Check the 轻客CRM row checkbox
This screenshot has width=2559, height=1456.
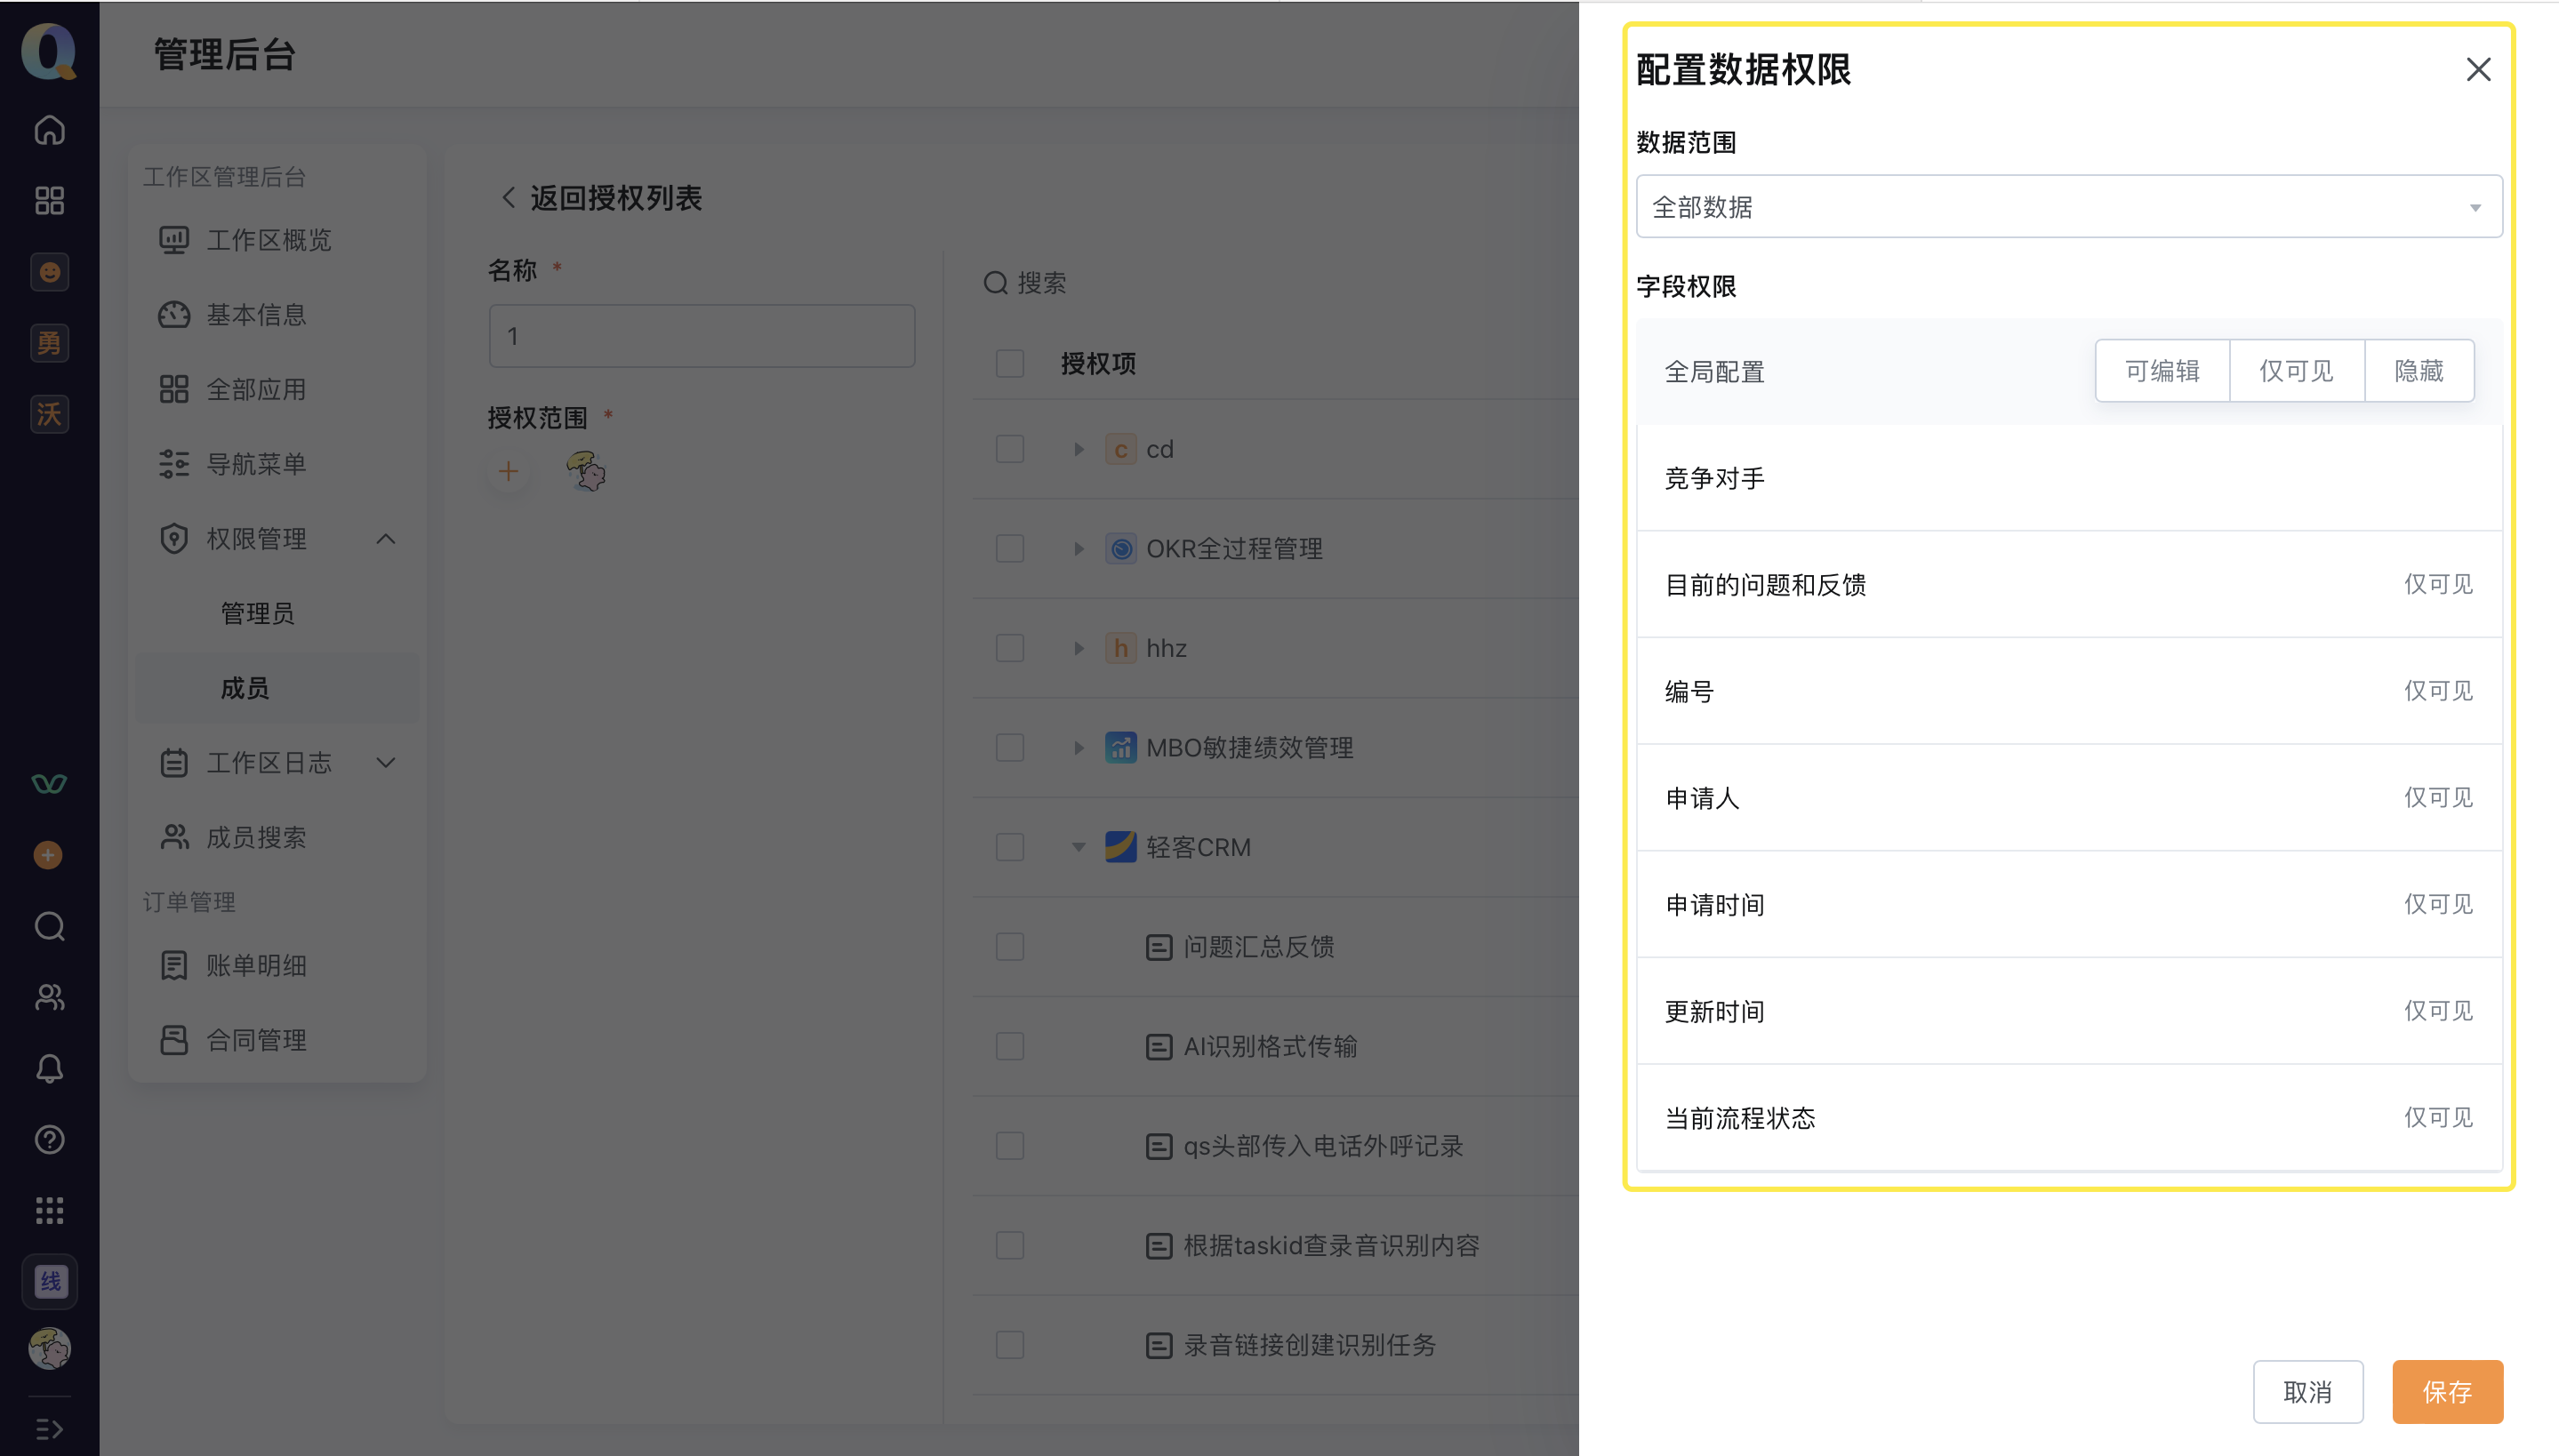1010,847
